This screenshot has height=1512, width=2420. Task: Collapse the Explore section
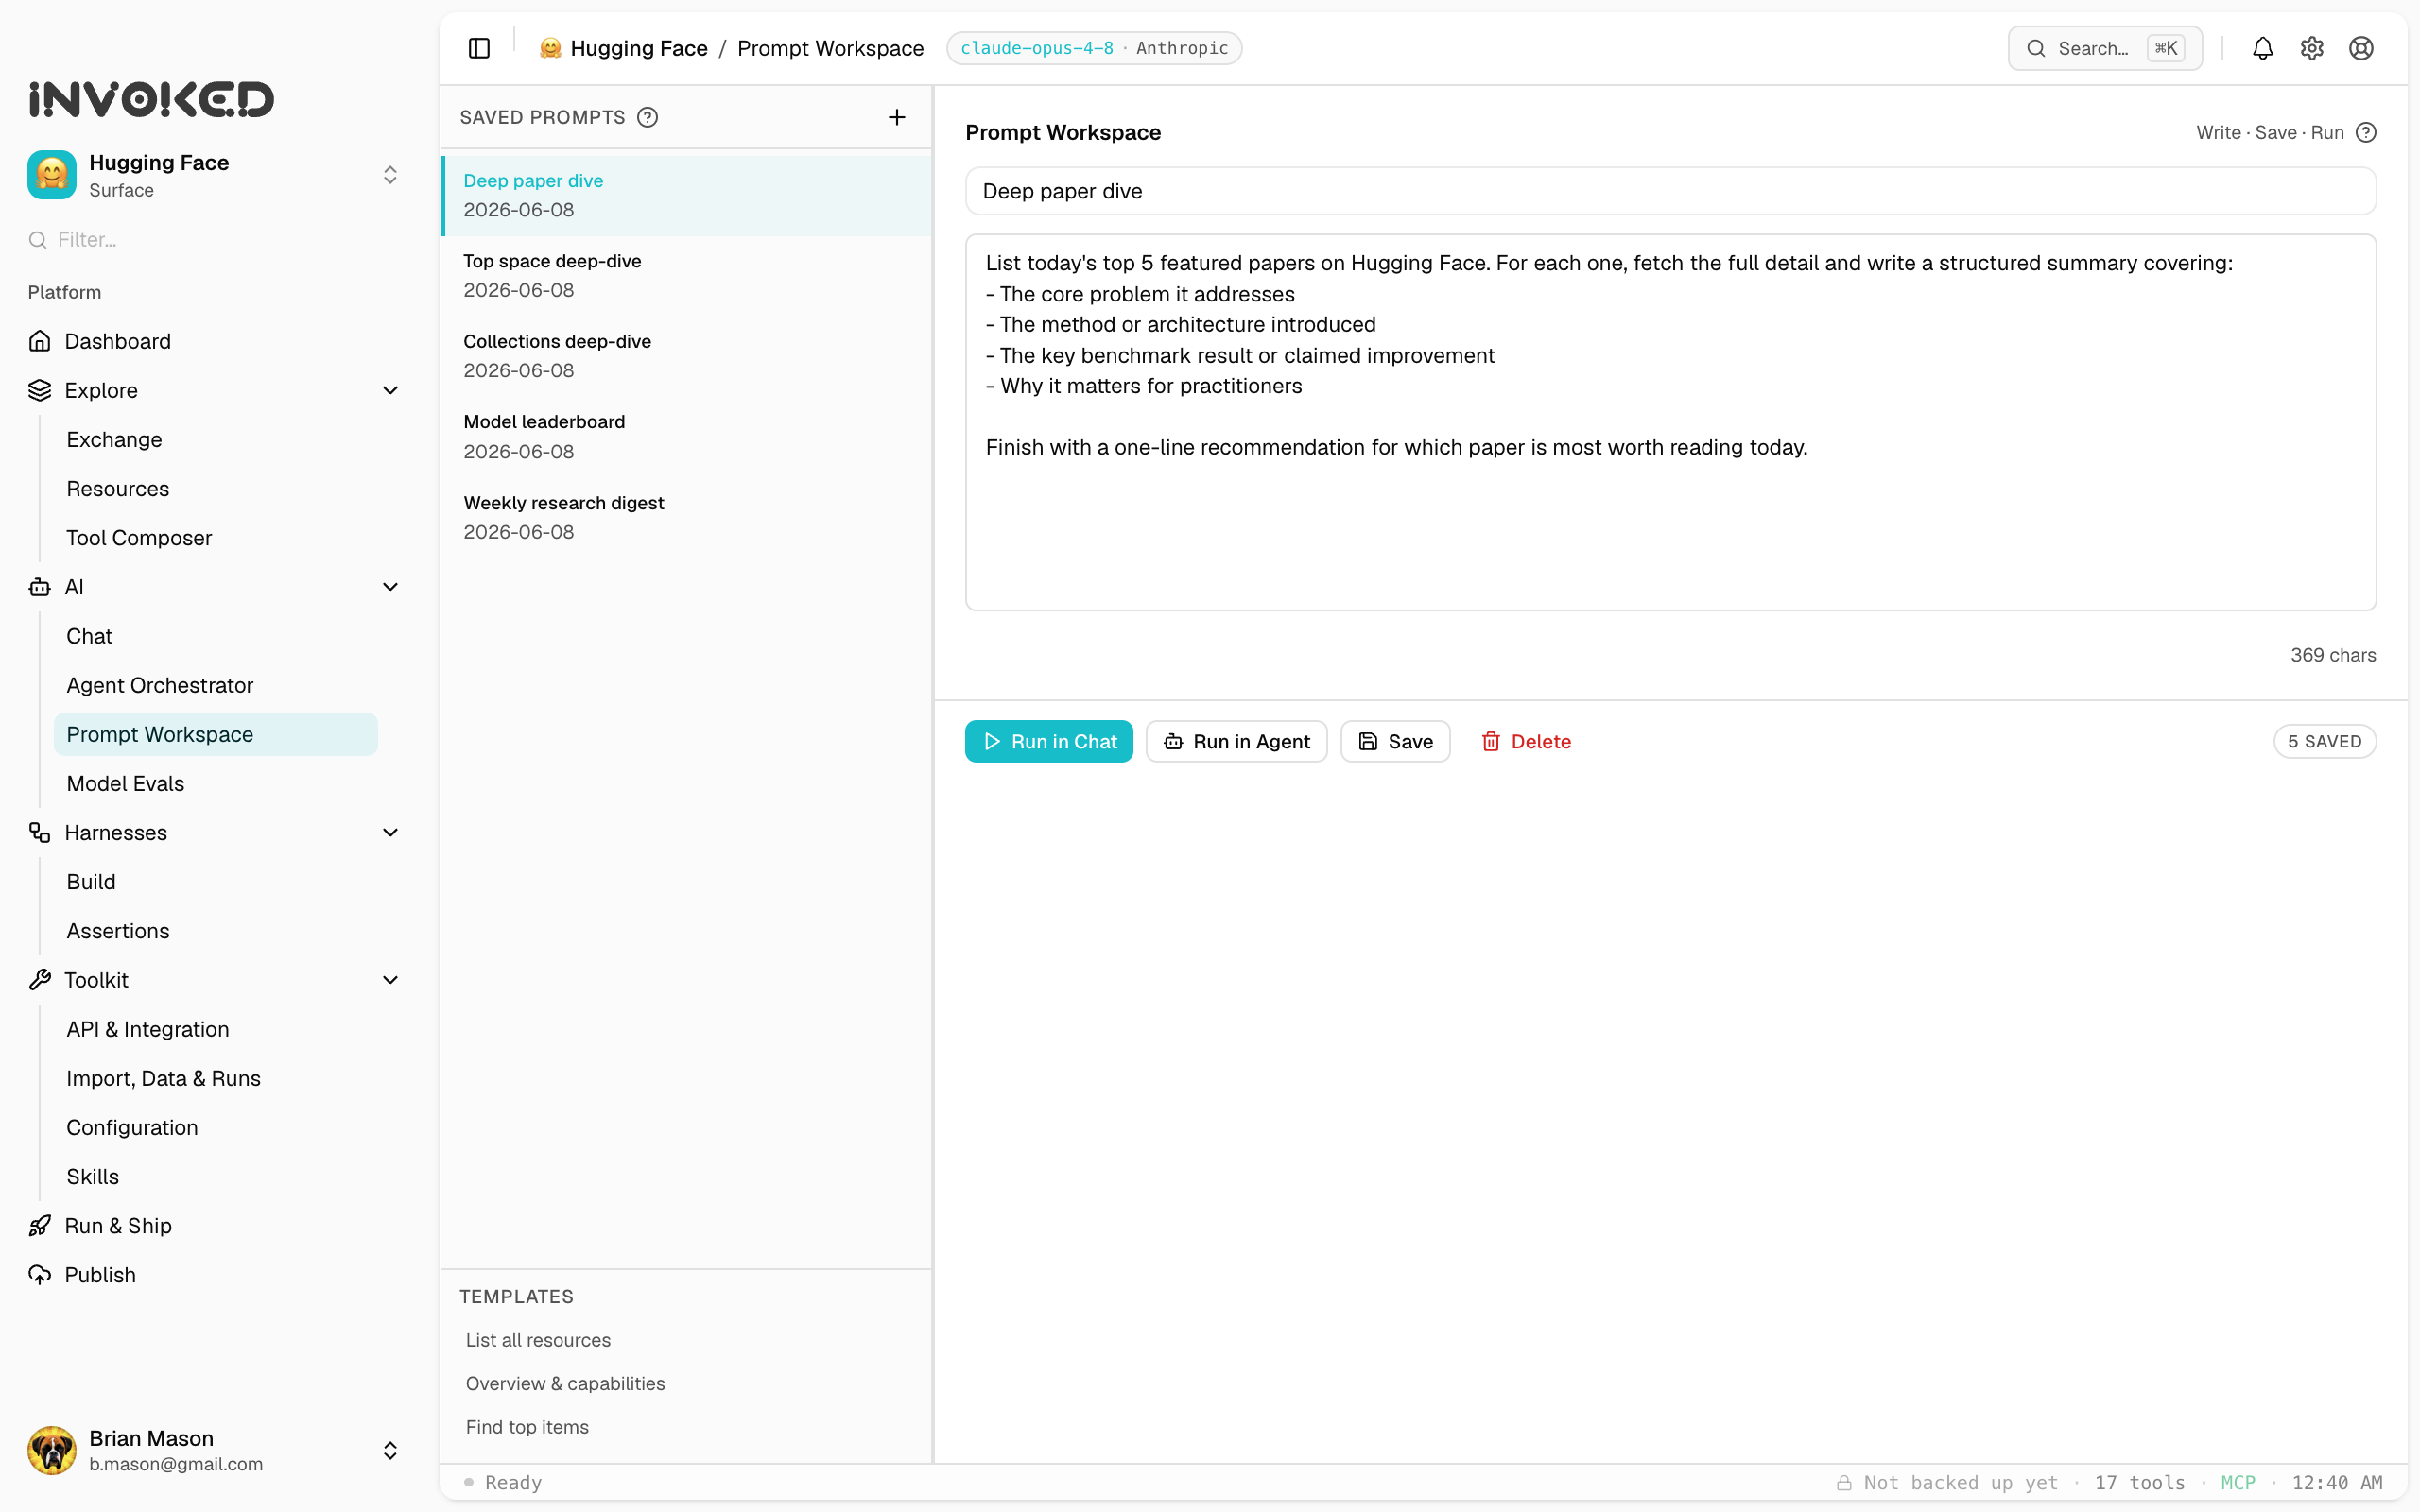pyautogui.click(x=390, y=390)
